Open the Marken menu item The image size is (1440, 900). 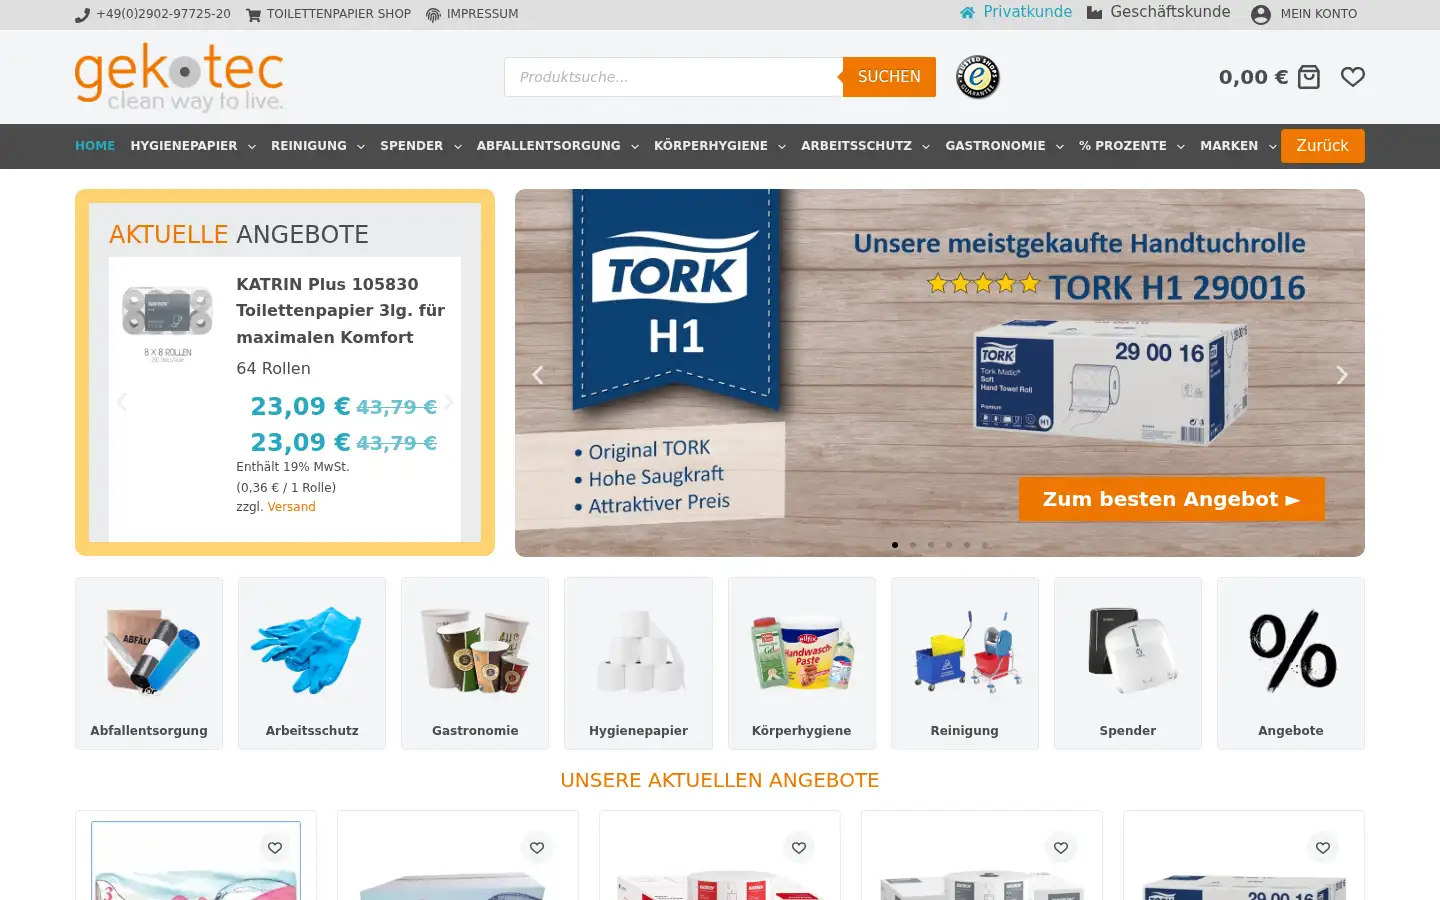(x=1229, y=146)
